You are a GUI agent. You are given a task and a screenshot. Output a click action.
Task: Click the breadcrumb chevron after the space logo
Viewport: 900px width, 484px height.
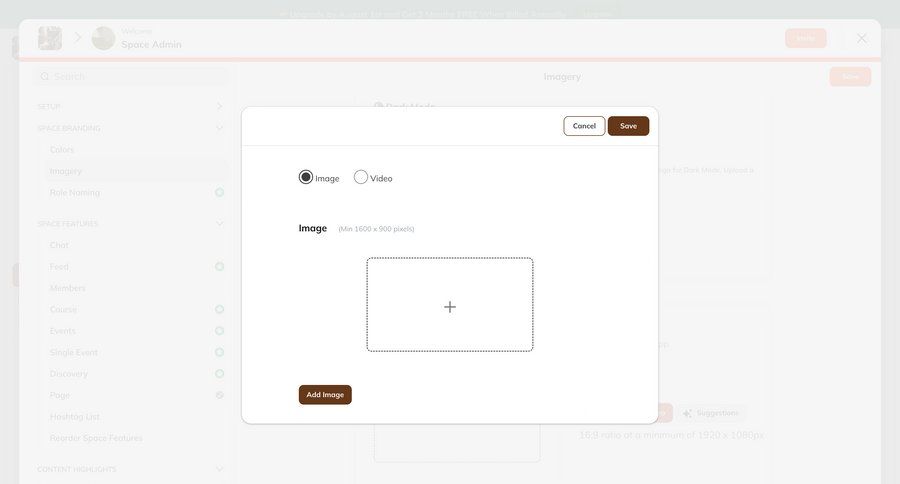(x=78, y=38)
